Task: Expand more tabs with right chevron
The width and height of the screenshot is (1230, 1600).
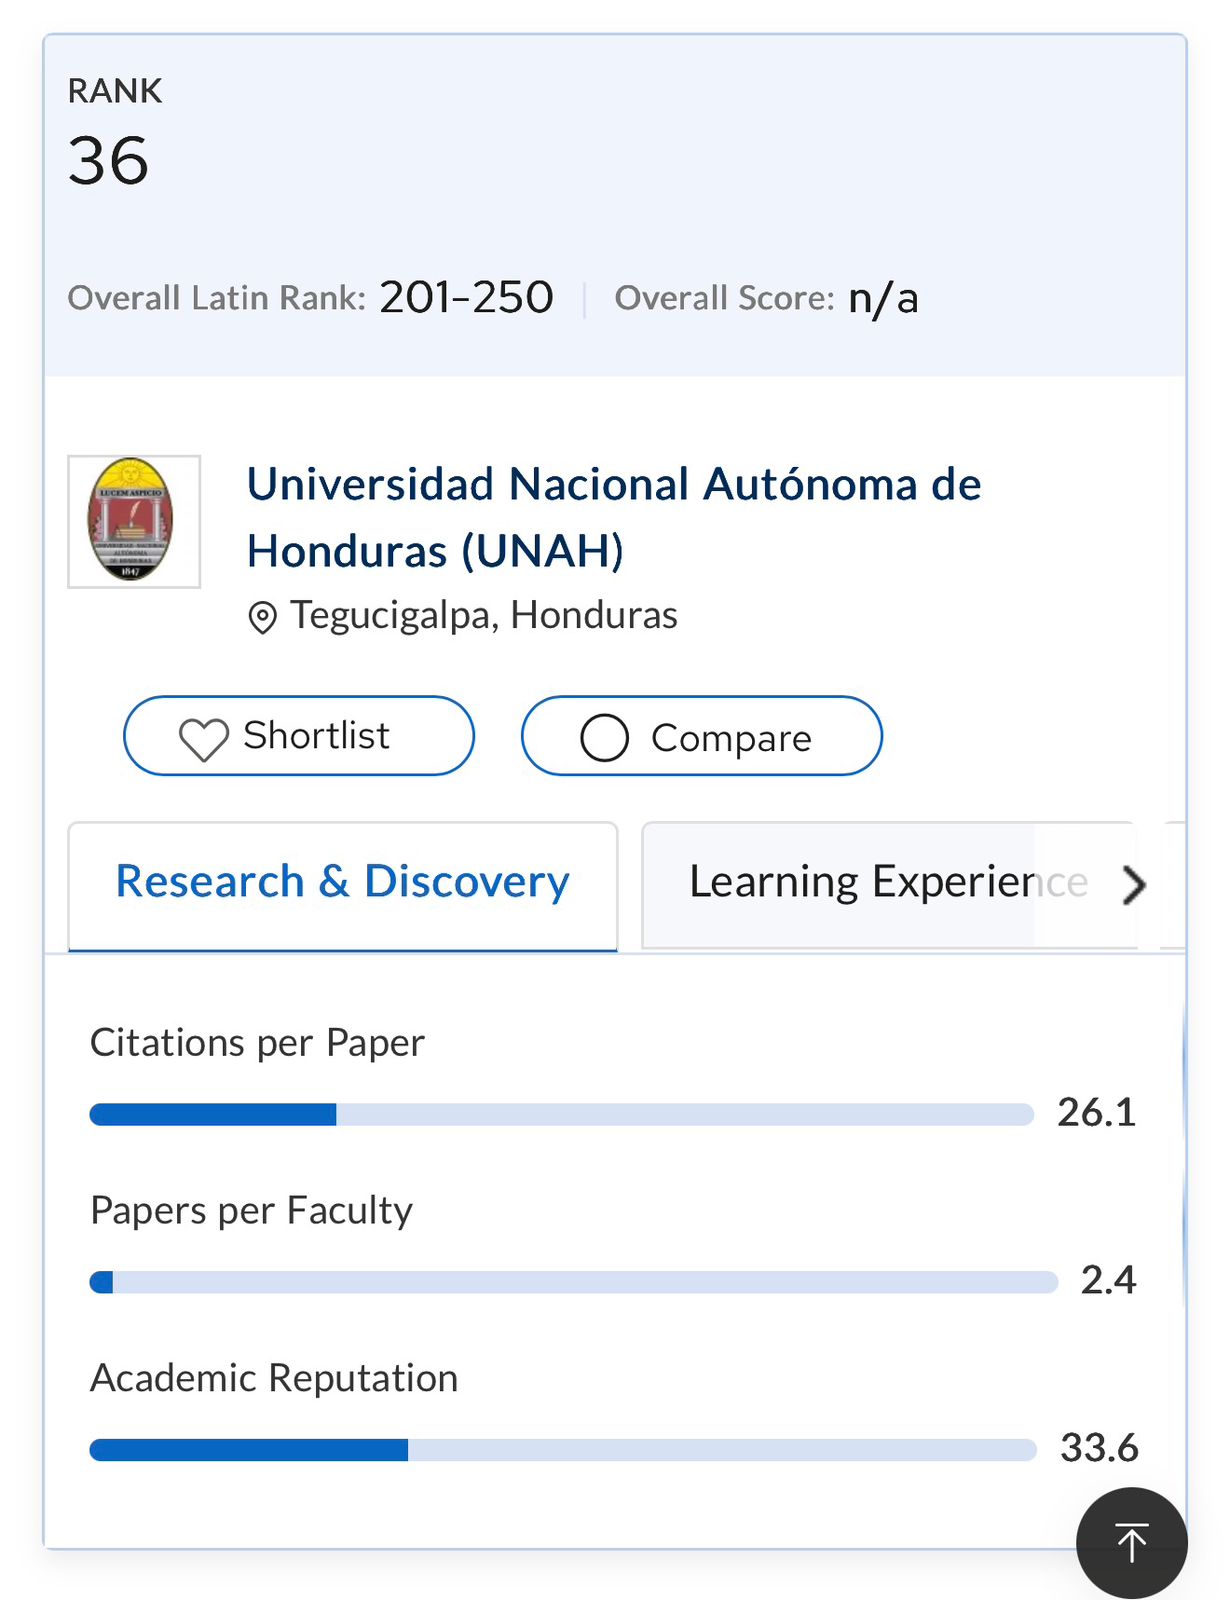Action: click(1134, 885)
